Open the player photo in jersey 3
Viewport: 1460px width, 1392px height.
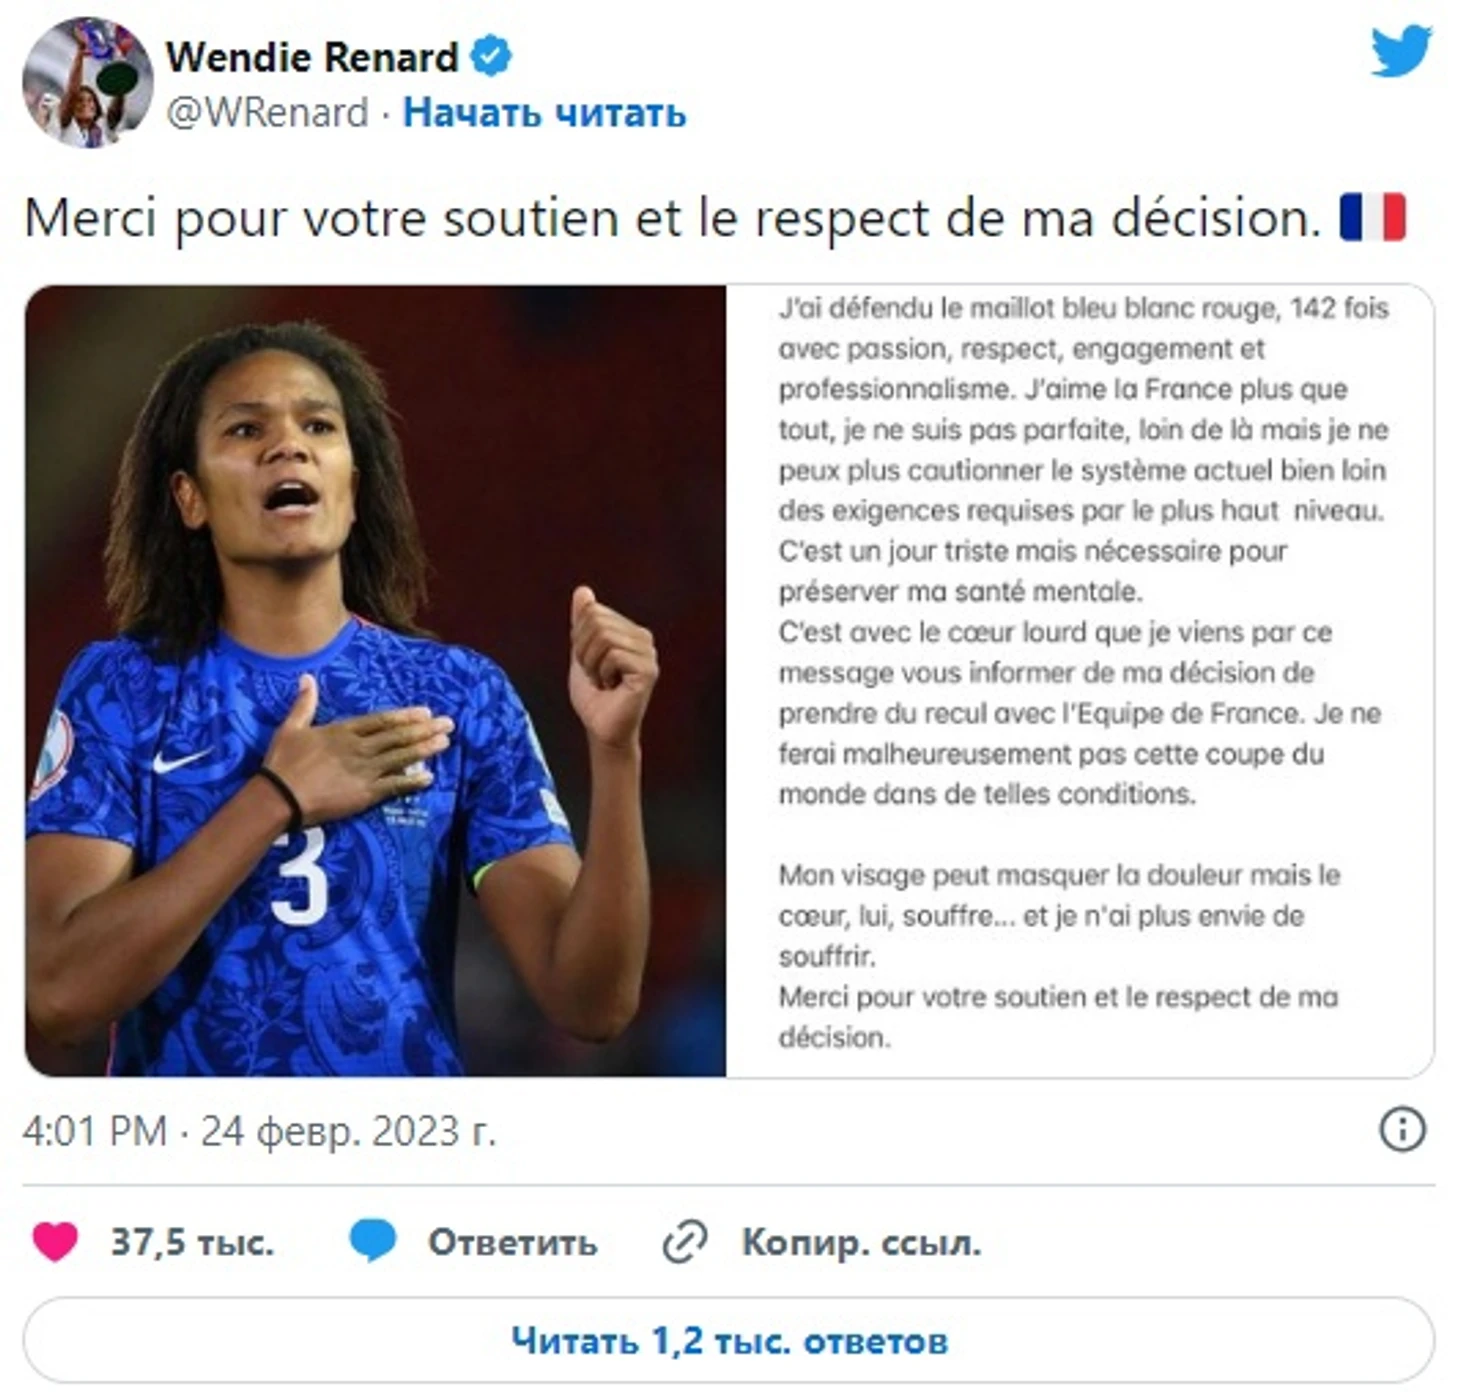[x=375, y=681]
